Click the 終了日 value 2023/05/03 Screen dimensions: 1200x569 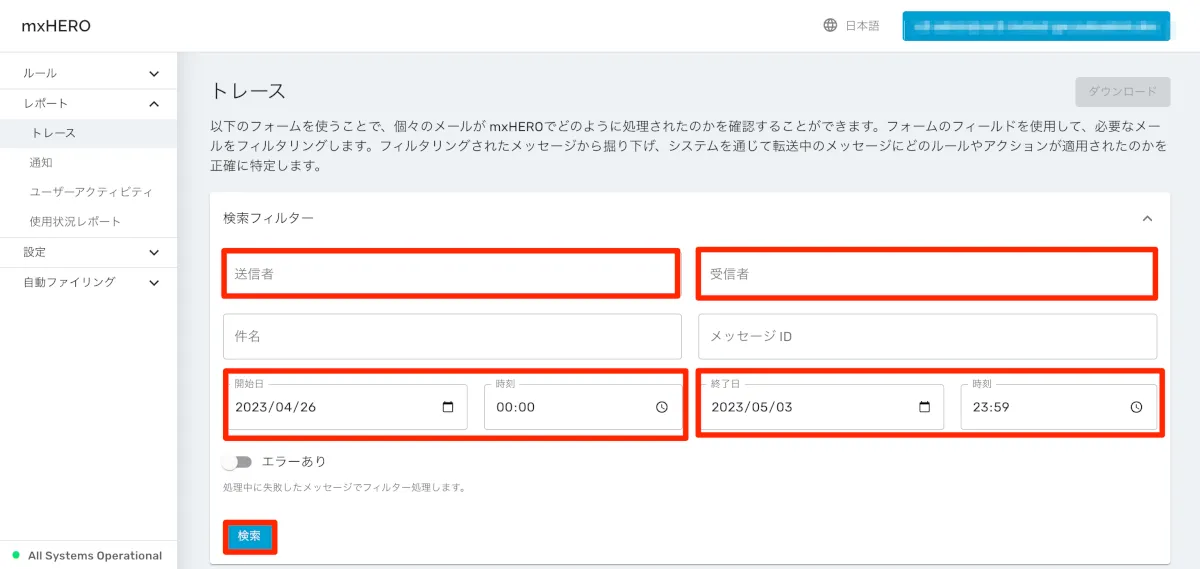click(x=752, y=407)
